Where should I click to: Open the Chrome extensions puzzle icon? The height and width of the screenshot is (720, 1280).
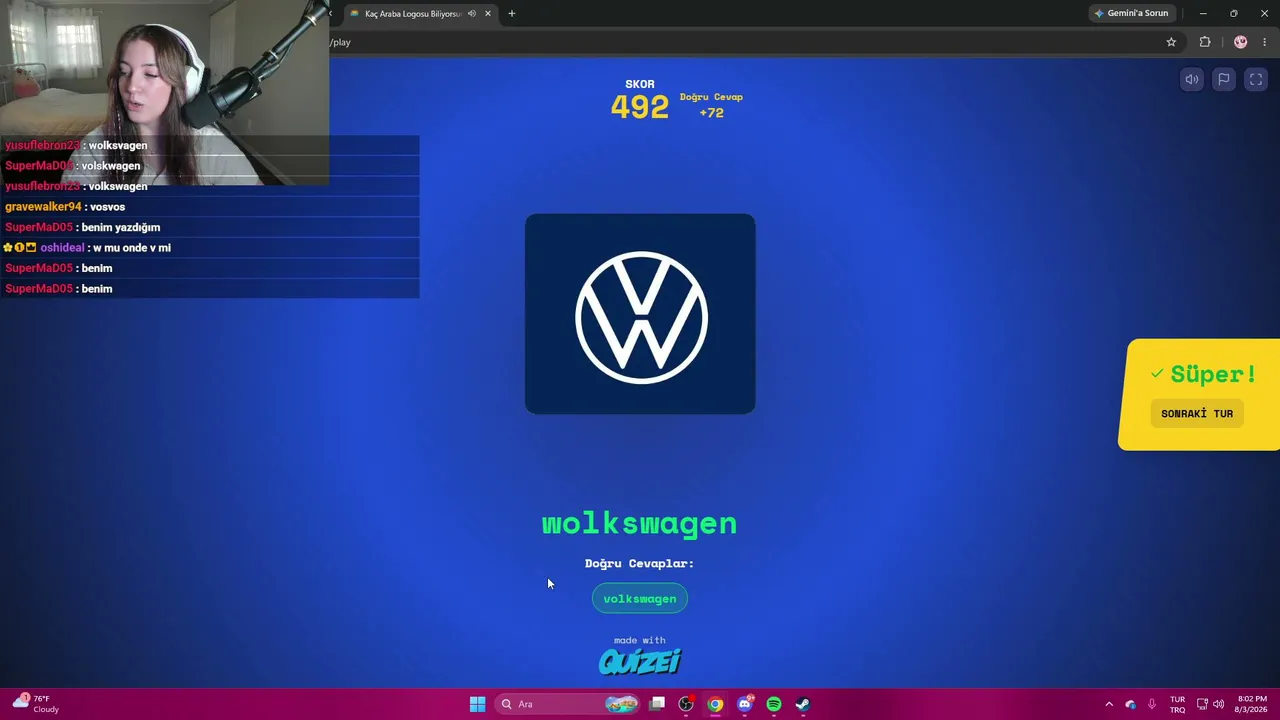1205,42
